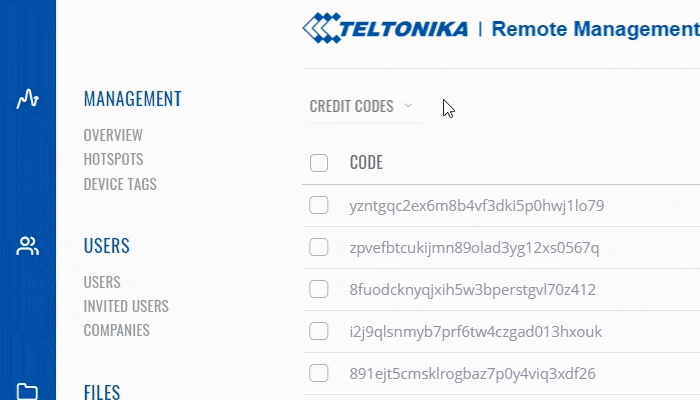Viewport: 700px width, 400px height.
Task: Mark checkbox for code 891ejt5cmsklrogbaz7p0y4viq3xdf26
Action: (x=319, y=373)
